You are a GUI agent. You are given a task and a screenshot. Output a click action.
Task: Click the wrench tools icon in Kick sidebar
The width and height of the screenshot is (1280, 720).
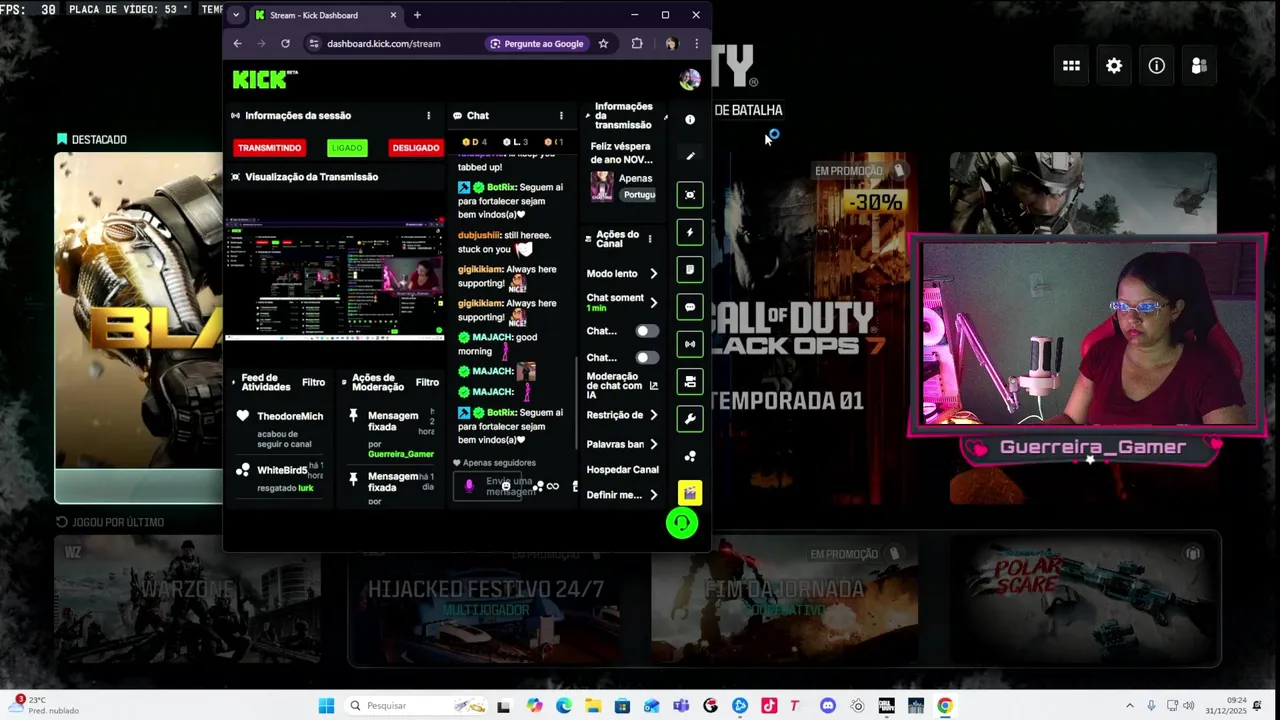tap(690, 419)
